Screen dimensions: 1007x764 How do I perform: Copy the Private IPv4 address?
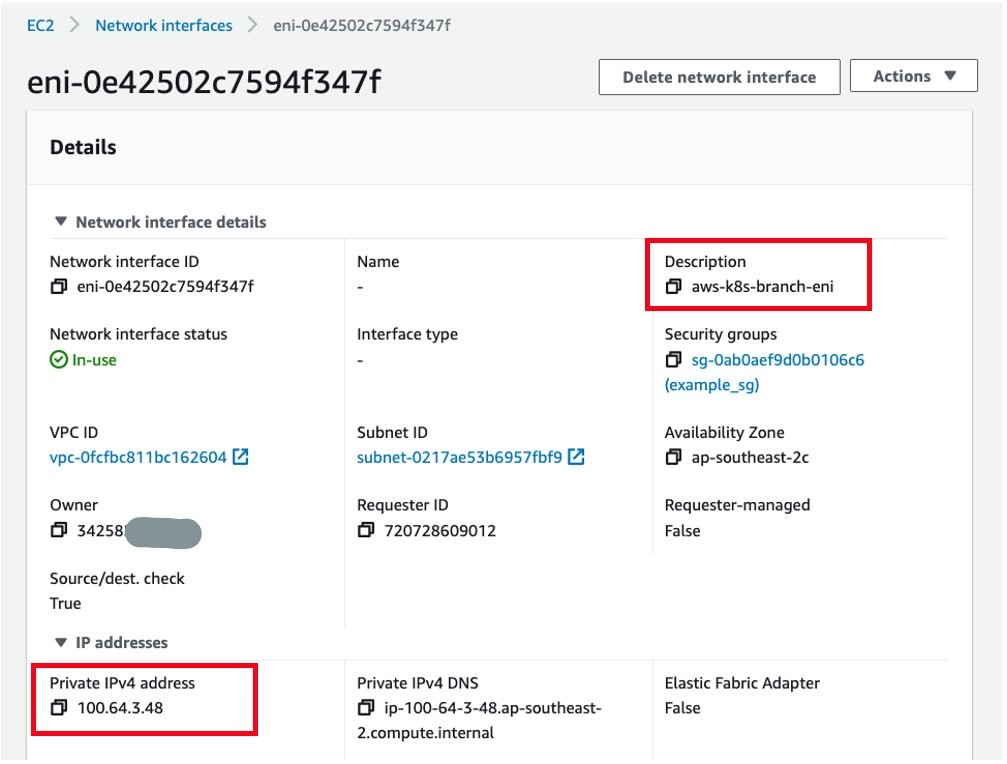(58, 708)
